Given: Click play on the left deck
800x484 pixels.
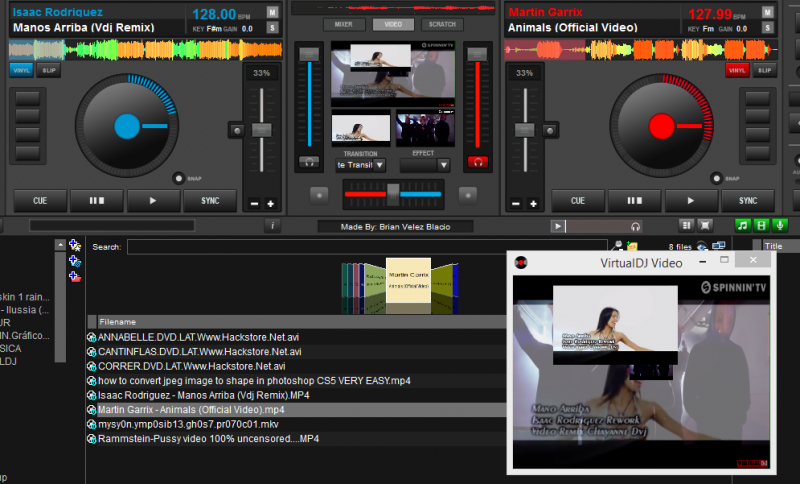Looking at the screenshot, I should click(153, 200).
